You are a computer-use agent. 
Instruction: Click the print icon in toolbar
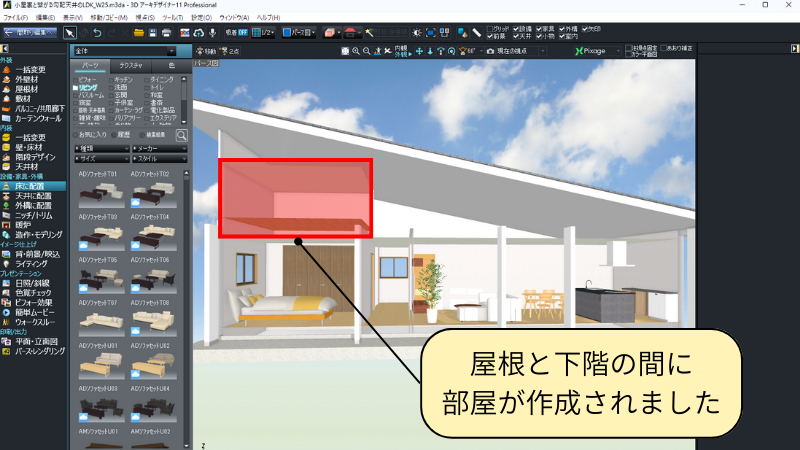click(166, 33)
